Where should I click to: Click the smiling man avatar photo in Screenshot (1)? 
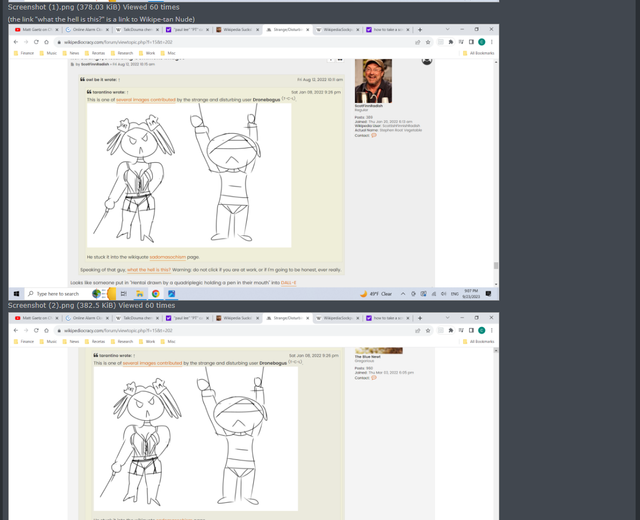click(373, 81)
